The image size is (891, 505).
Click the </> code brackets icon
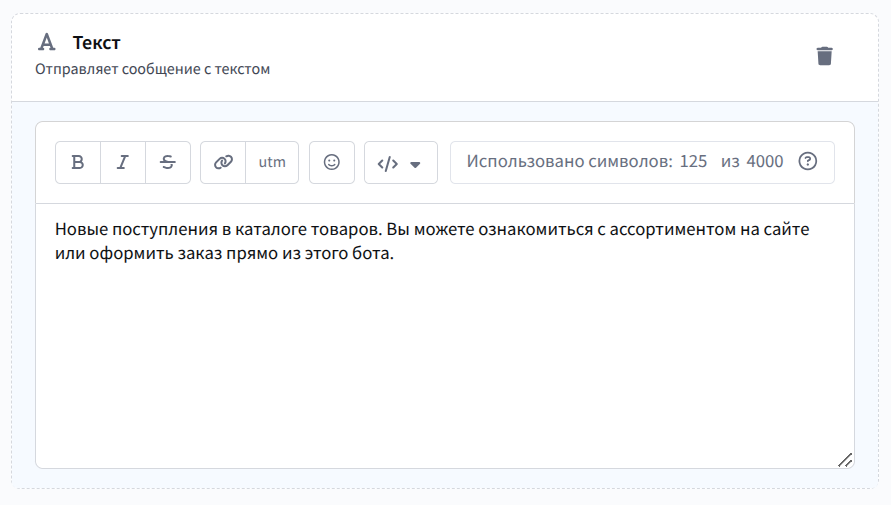point(388,163)
